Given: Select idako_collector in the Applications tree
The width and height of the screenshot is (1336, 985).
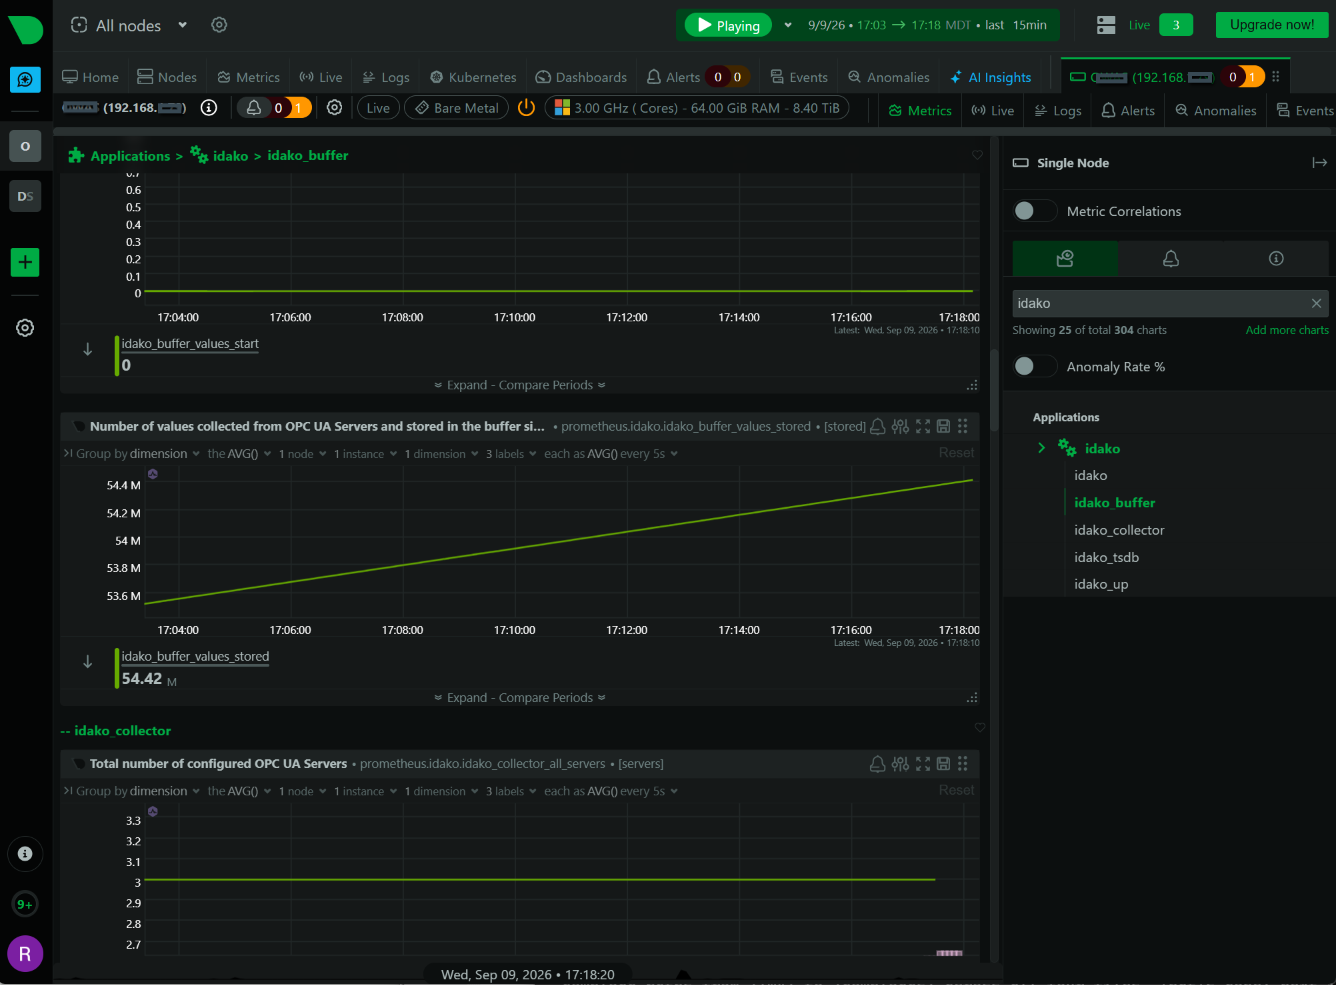Looking at the screenshot, I should pyautogui.click(x=1119, y=530).
